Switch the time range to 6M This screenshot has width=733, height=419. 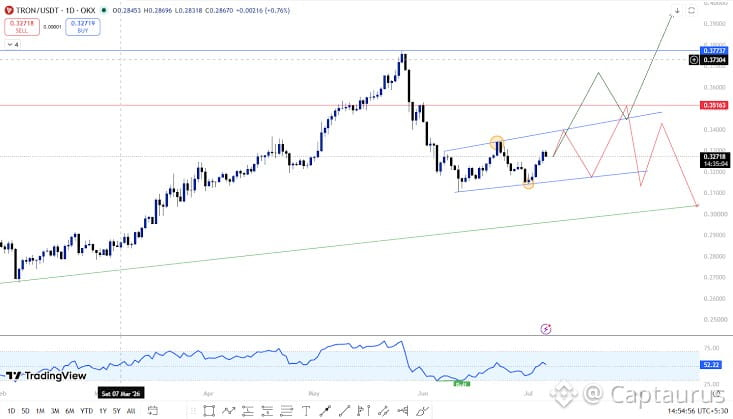pyautogui.click(x=70, y=411)
